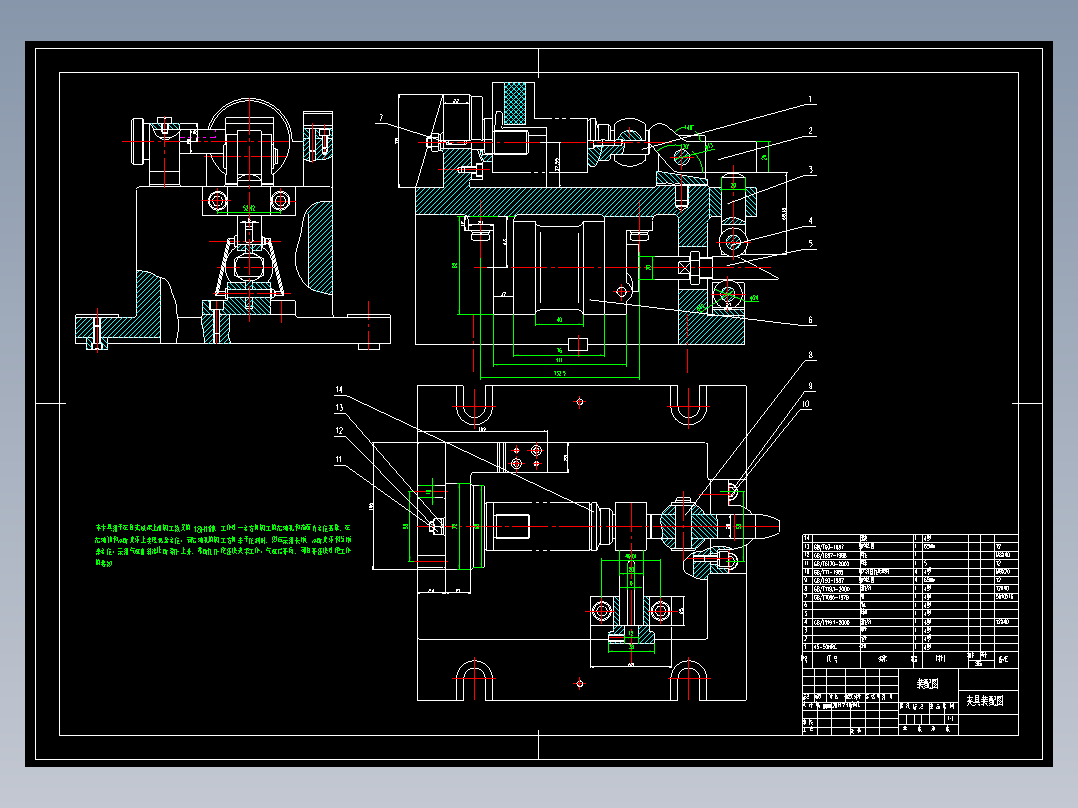Image resolution: width=1078 pixels, height=808 pixels.
Task: Click the title '夹具装配图' in title block
Action: click(984, 701)
